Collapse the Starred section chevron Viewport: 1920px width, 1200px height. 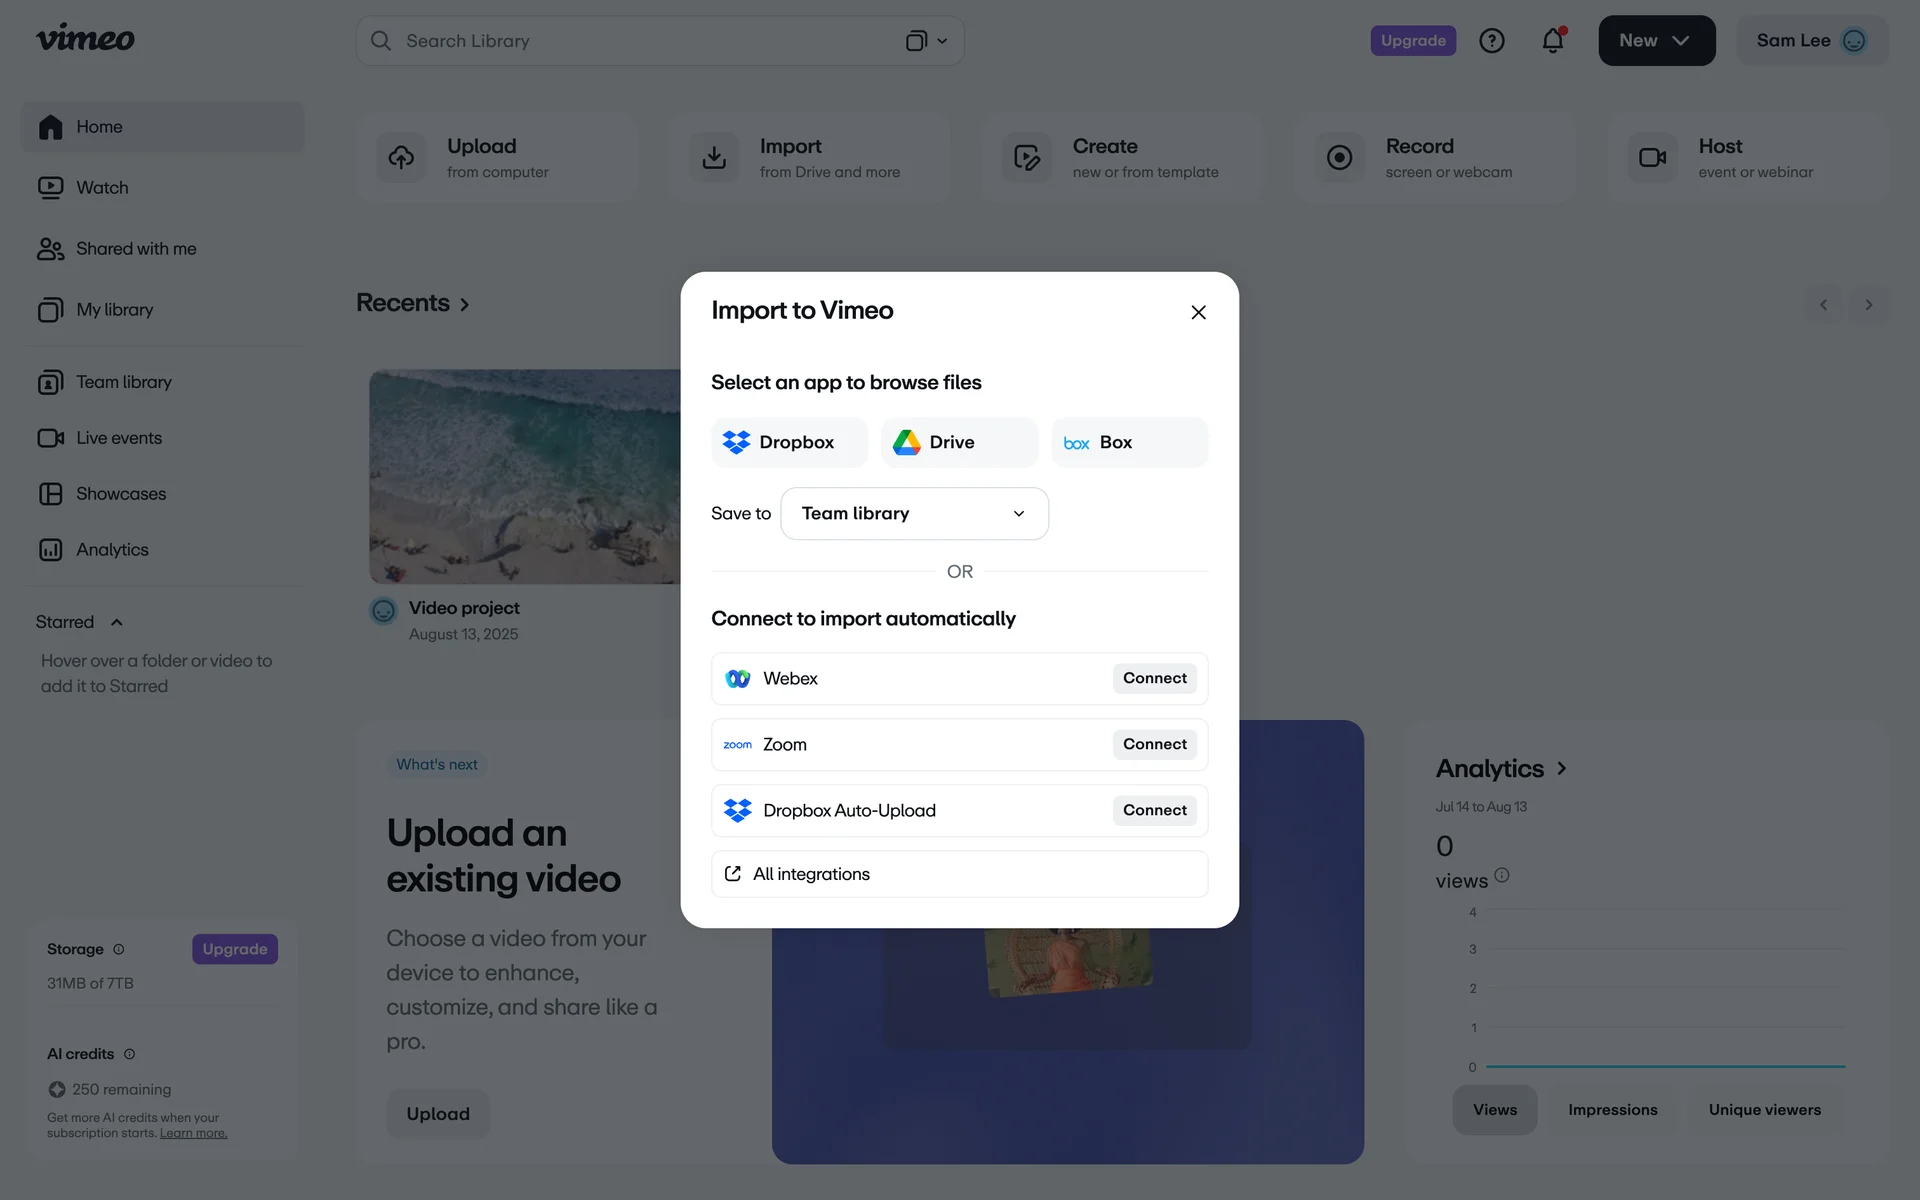pyautogui.click(x=117, y=622)
